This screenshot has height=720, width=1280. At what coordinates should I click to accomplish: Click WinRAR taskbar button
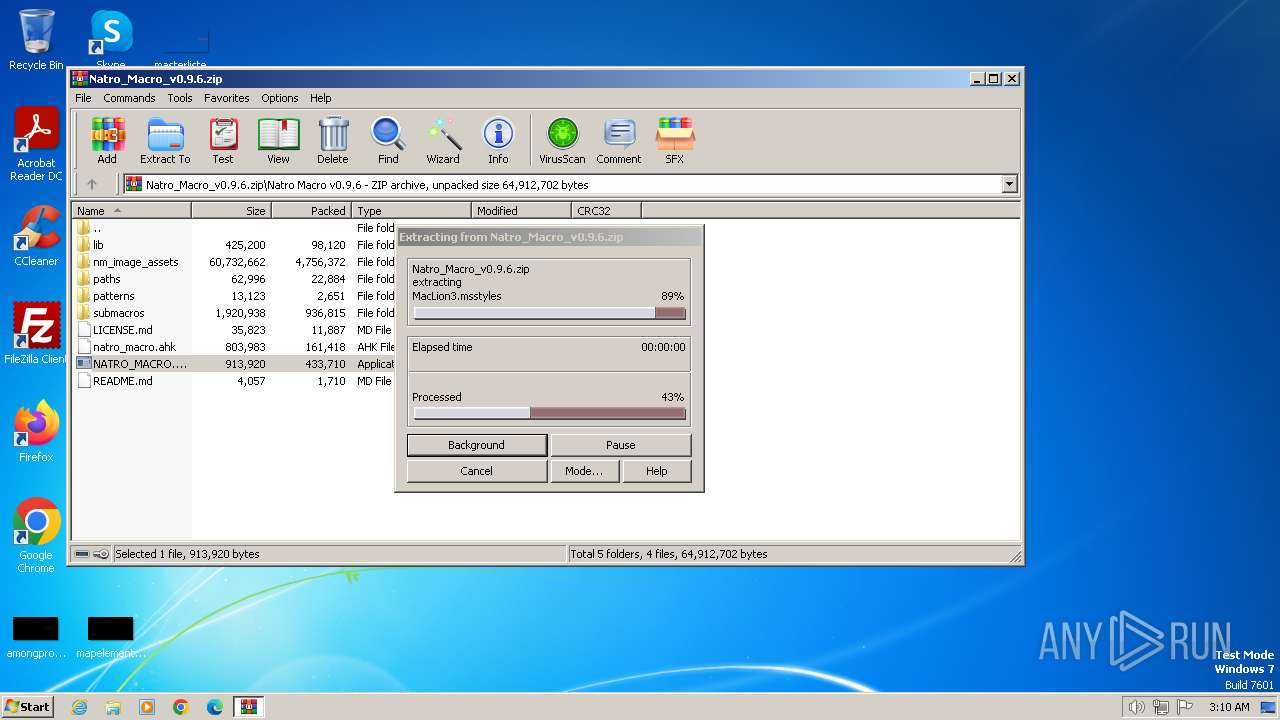pyautogui.click(x=249, y=707)
